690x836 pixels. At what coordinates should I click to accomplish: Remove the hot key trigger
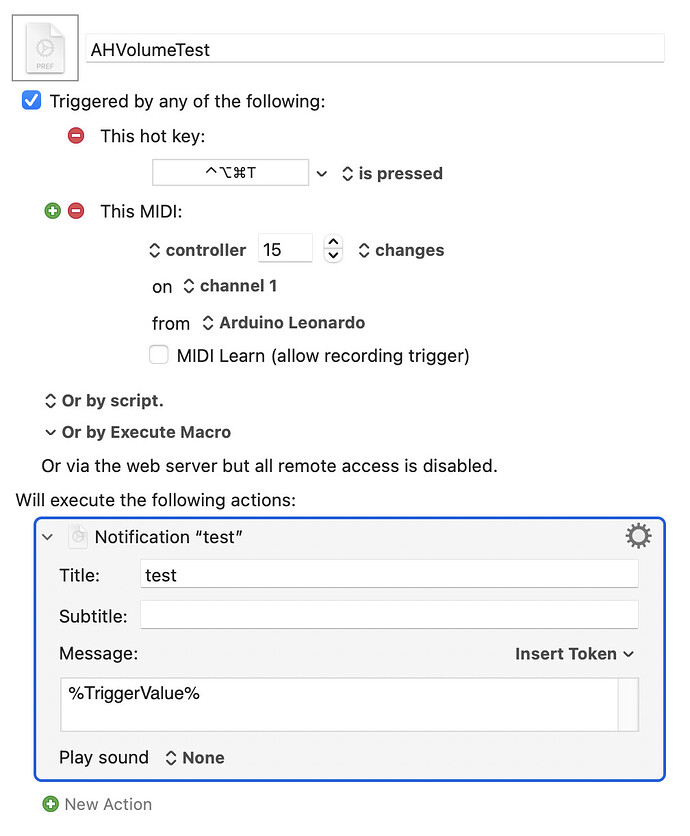76,136
